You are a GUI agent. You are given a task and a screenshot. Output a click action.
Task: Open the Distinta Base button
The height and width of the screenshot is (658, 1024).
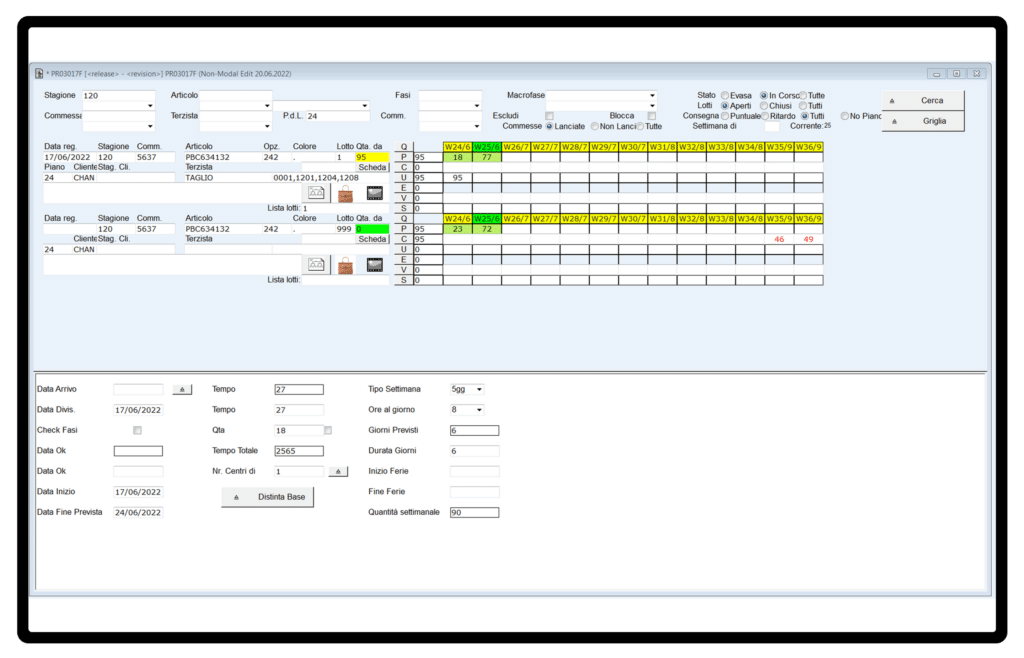tap(267, 497)
